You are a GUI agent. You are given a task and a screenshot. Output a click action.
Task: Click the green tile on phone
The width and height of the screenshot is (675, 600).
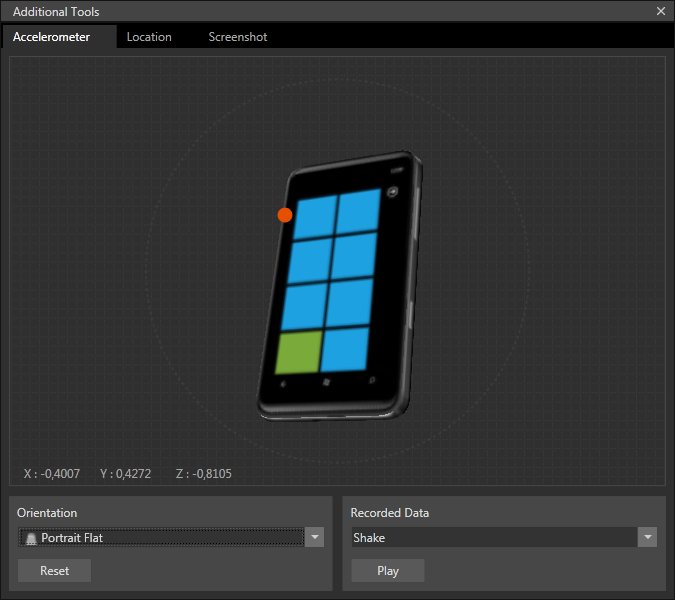tap(298, 352)
